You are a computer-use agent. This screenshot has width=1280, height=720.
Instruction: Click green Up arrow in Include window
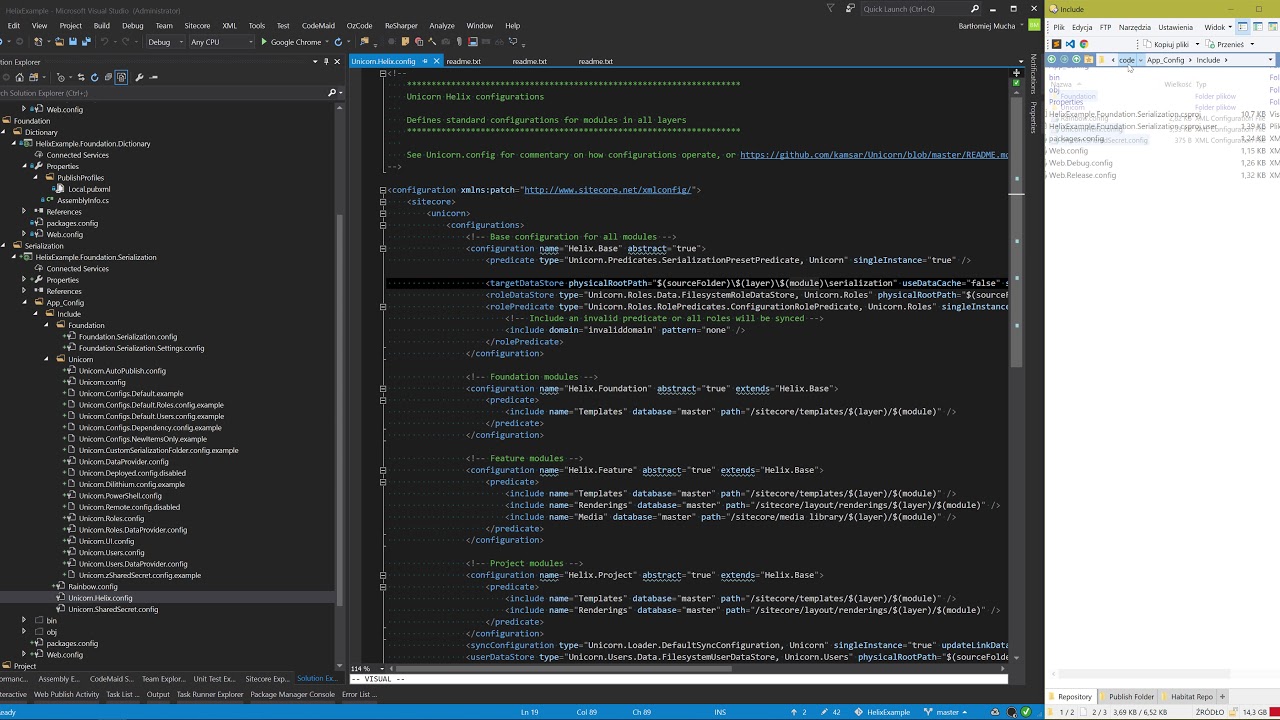click(1076, 60)
